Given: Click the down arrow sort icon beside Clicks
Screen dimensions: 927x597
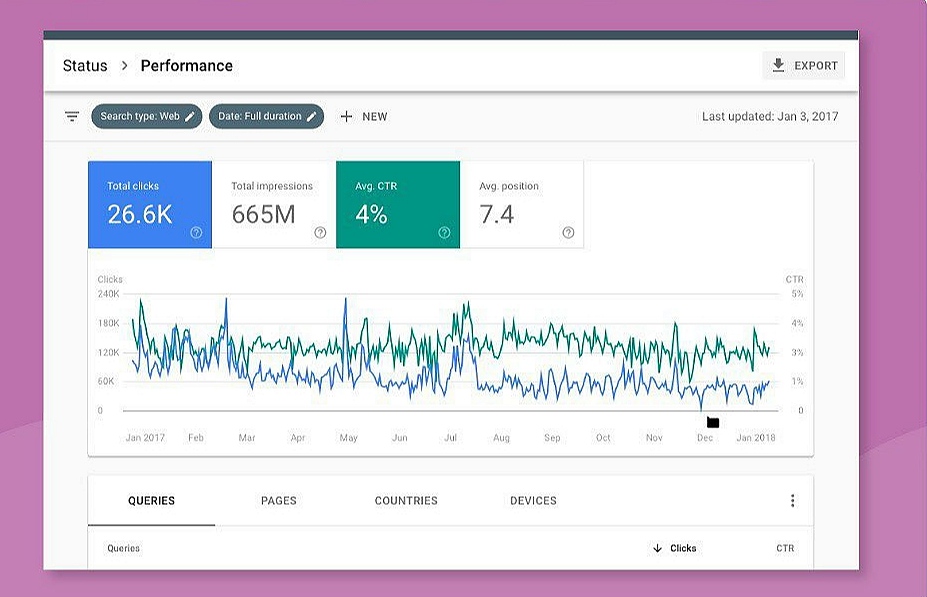Looking at the screenshot, I should pos(657,548).
